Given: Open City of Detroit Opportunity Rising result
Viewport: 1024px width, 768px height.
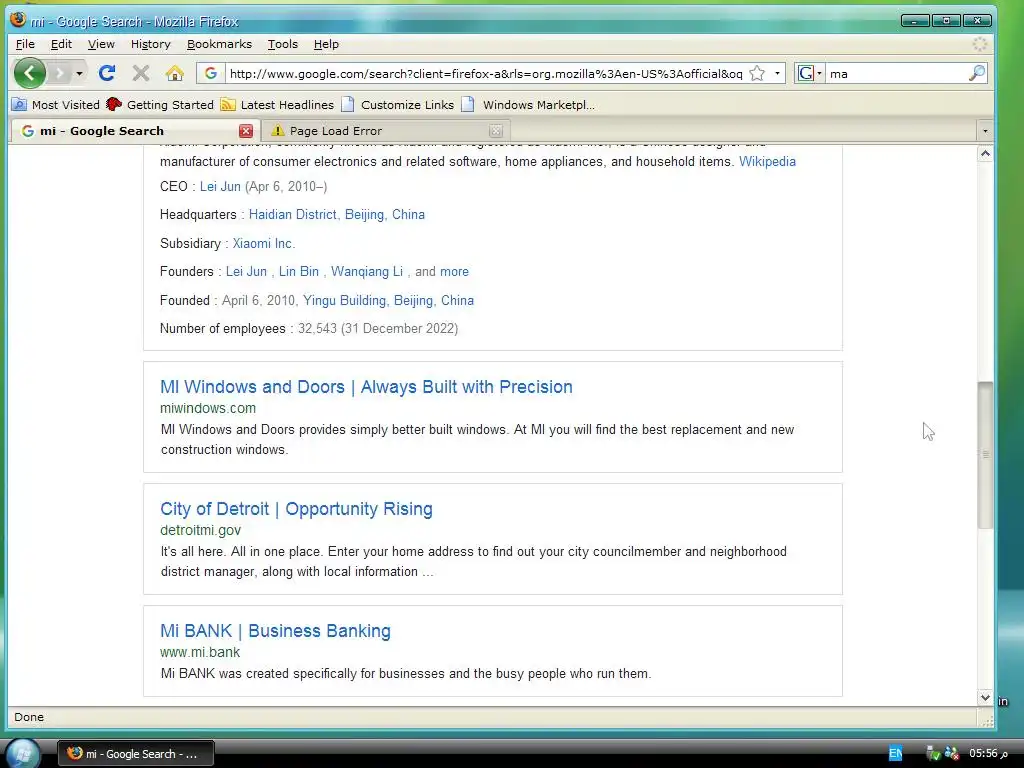Looking at the screenshot, I should click(296, 509).
